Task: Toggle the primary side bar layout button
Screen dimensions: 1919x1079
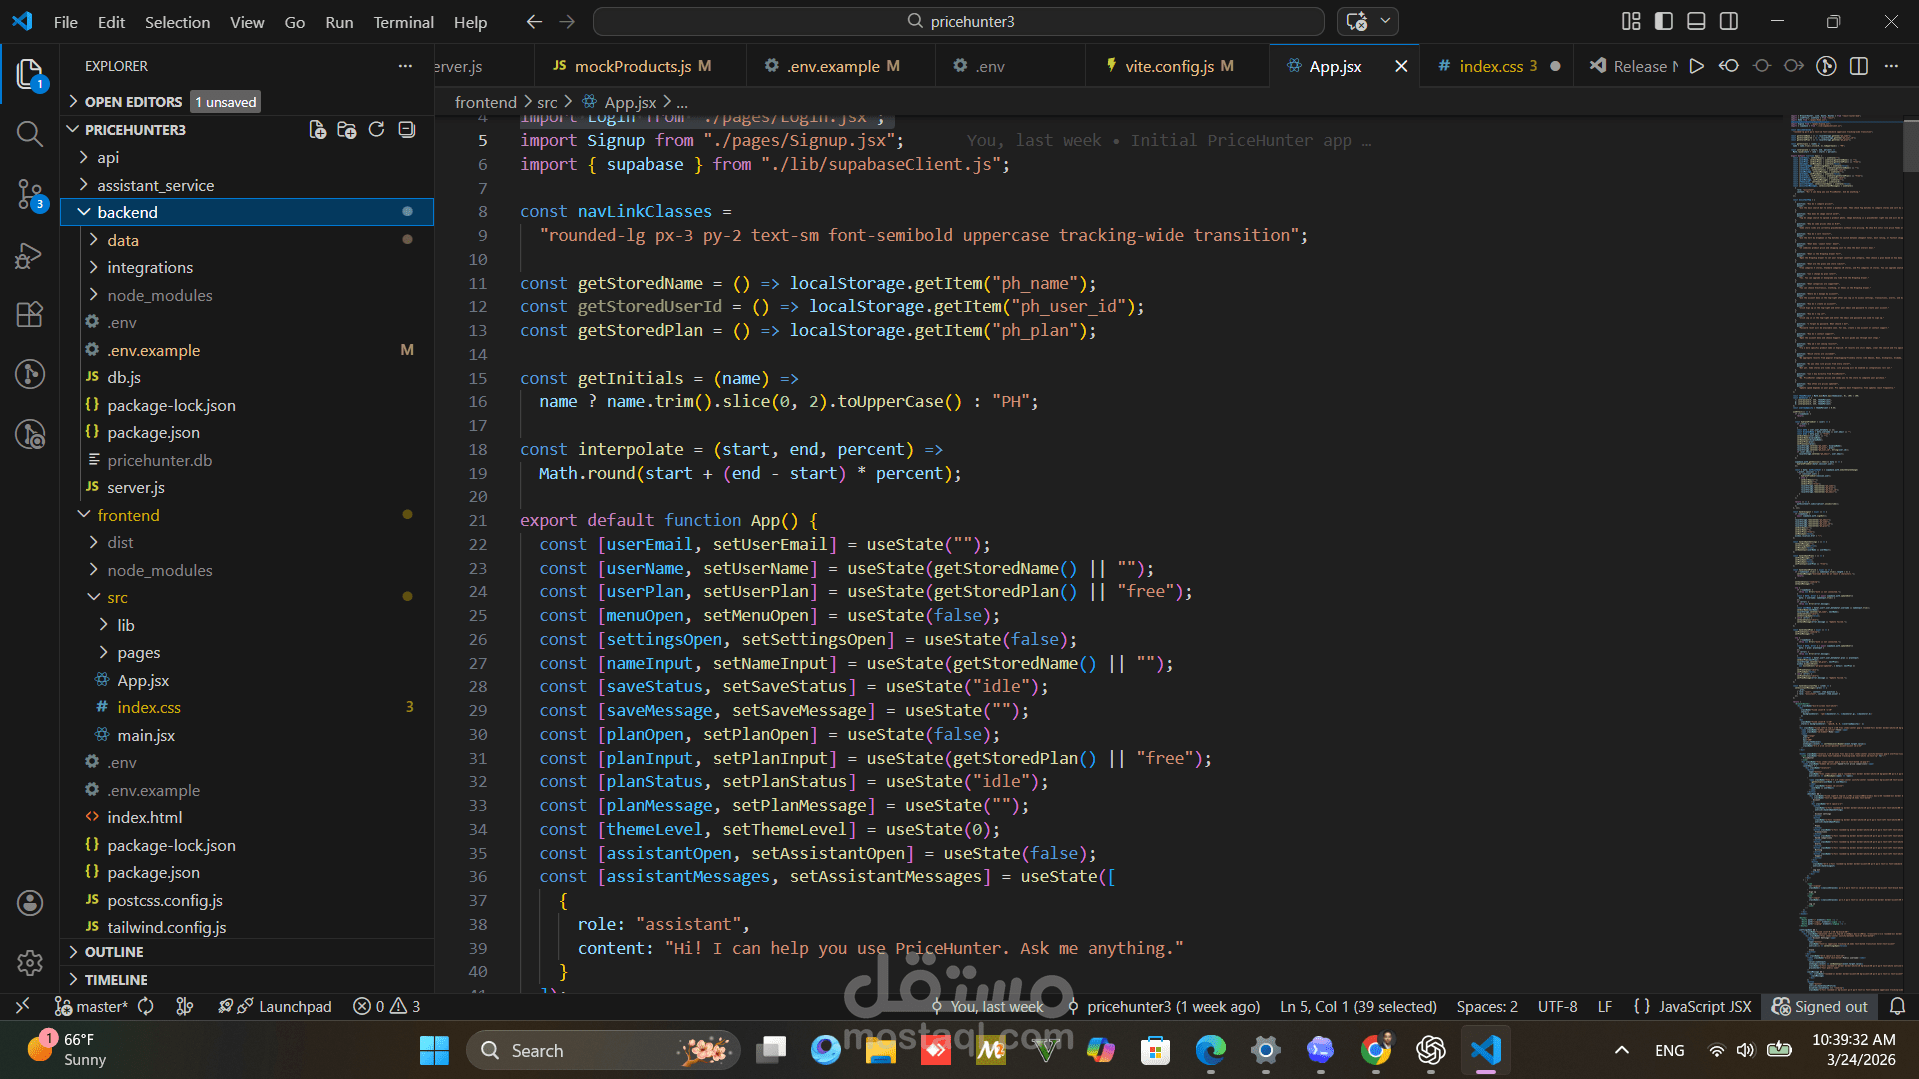Action: coord(1663,21)
